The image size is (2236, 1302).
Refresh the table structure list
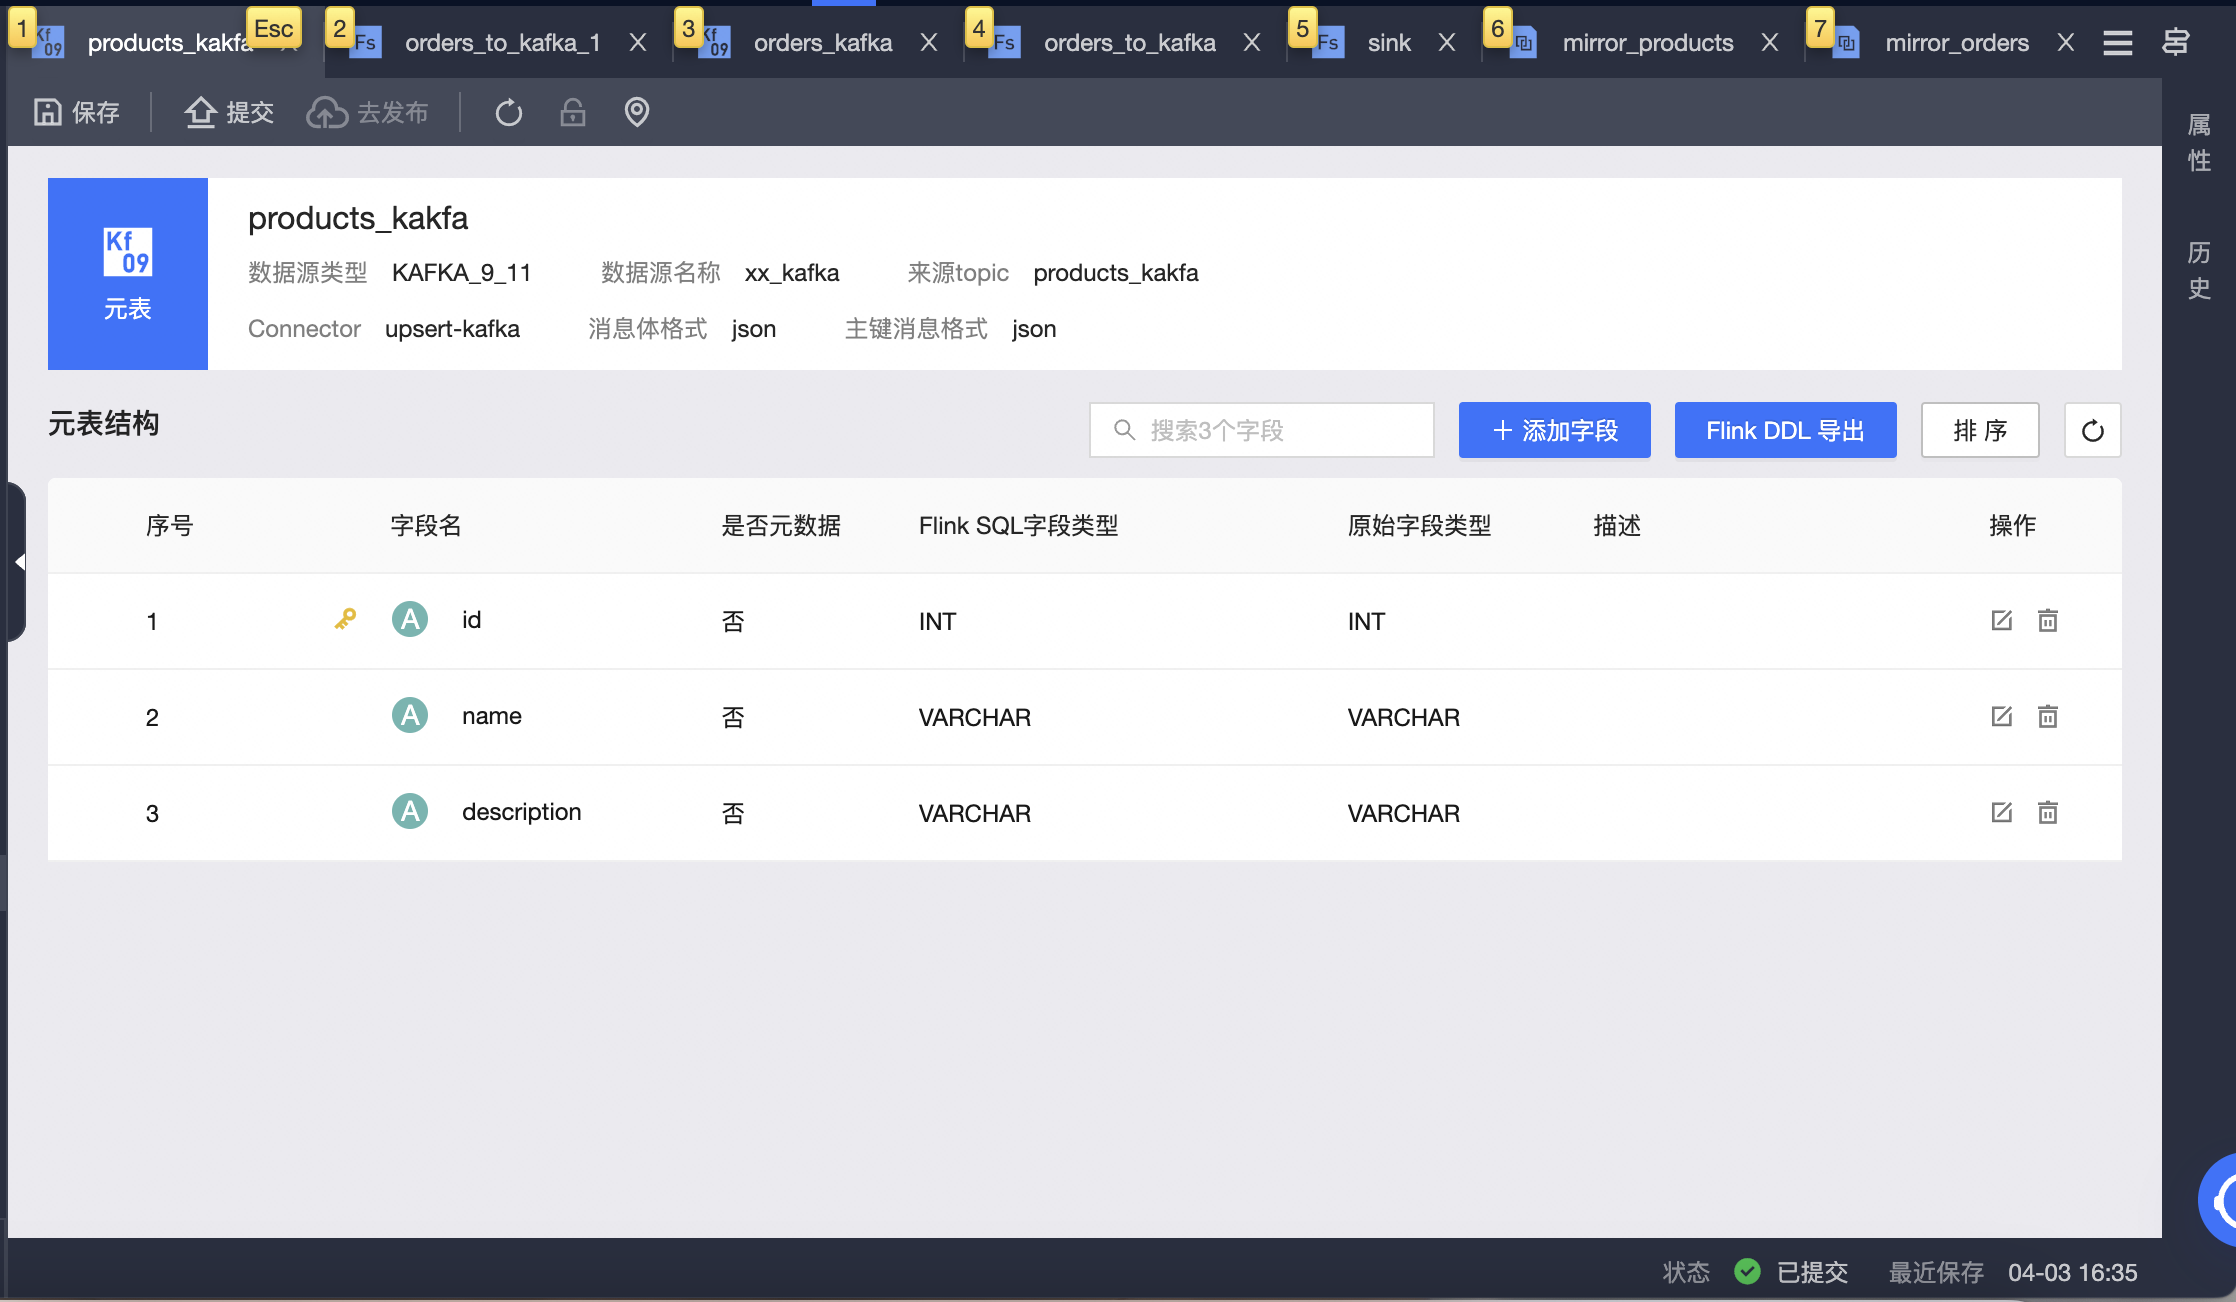point(2093,430)
